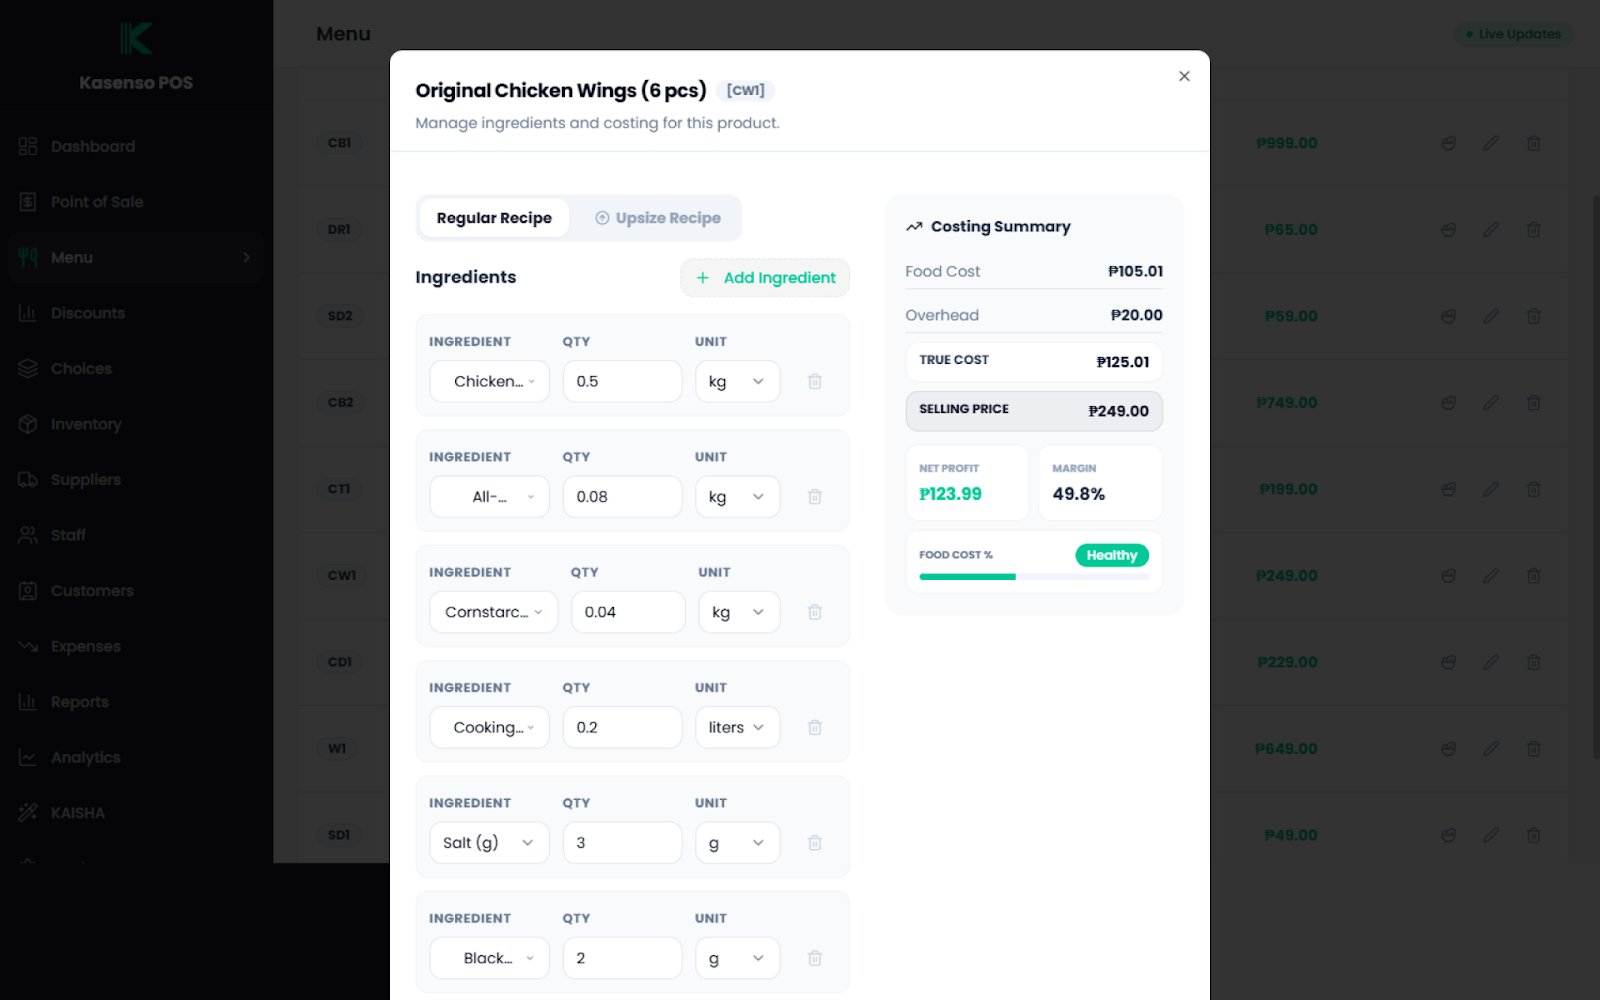Remove the All- ingredient row via trash icon
This screenshot has width=1600, height=1000.
pyautogui.click(x=815, y=496)
